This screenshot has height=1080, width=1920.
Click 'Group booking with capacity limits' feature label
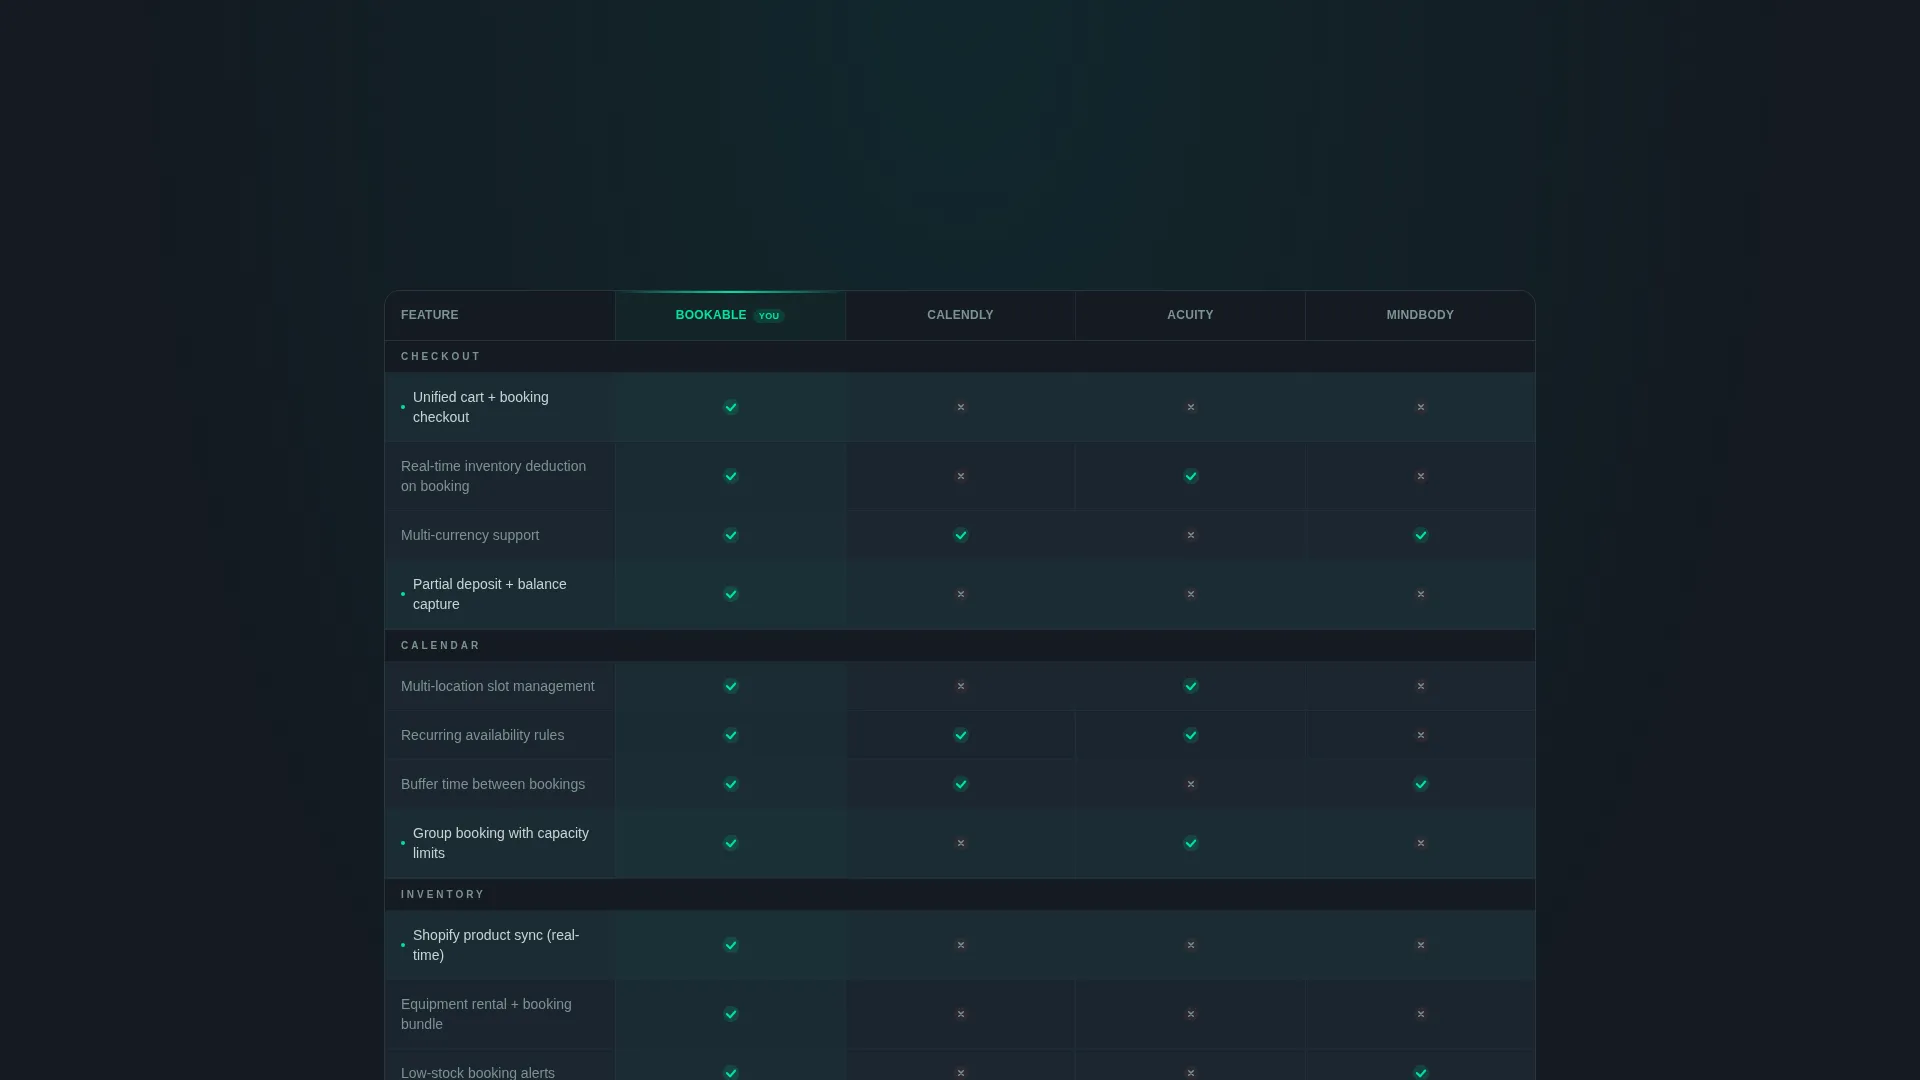(501, 843)
